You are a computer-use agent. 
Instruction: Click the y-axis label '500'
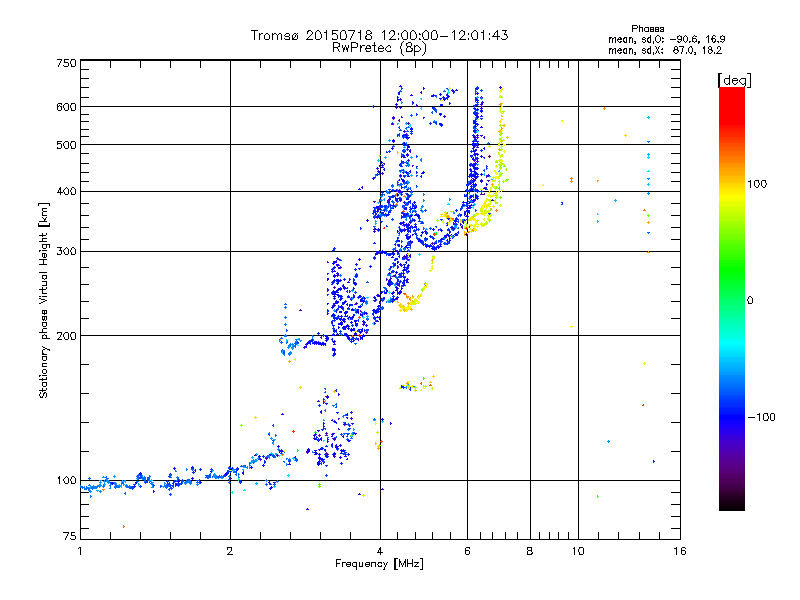coord(67,145)
